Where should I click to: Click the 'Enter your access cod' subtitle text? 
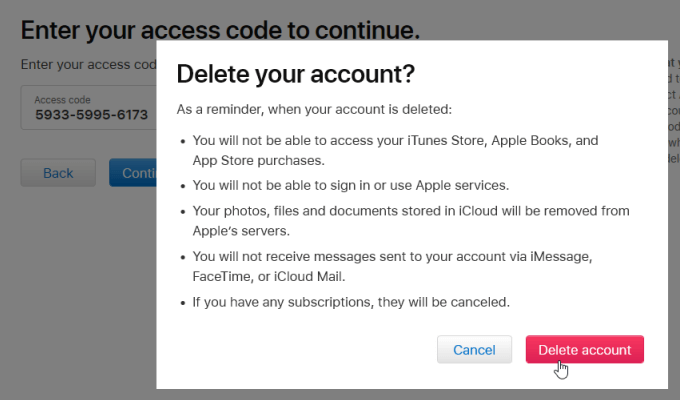click(88, 65)
